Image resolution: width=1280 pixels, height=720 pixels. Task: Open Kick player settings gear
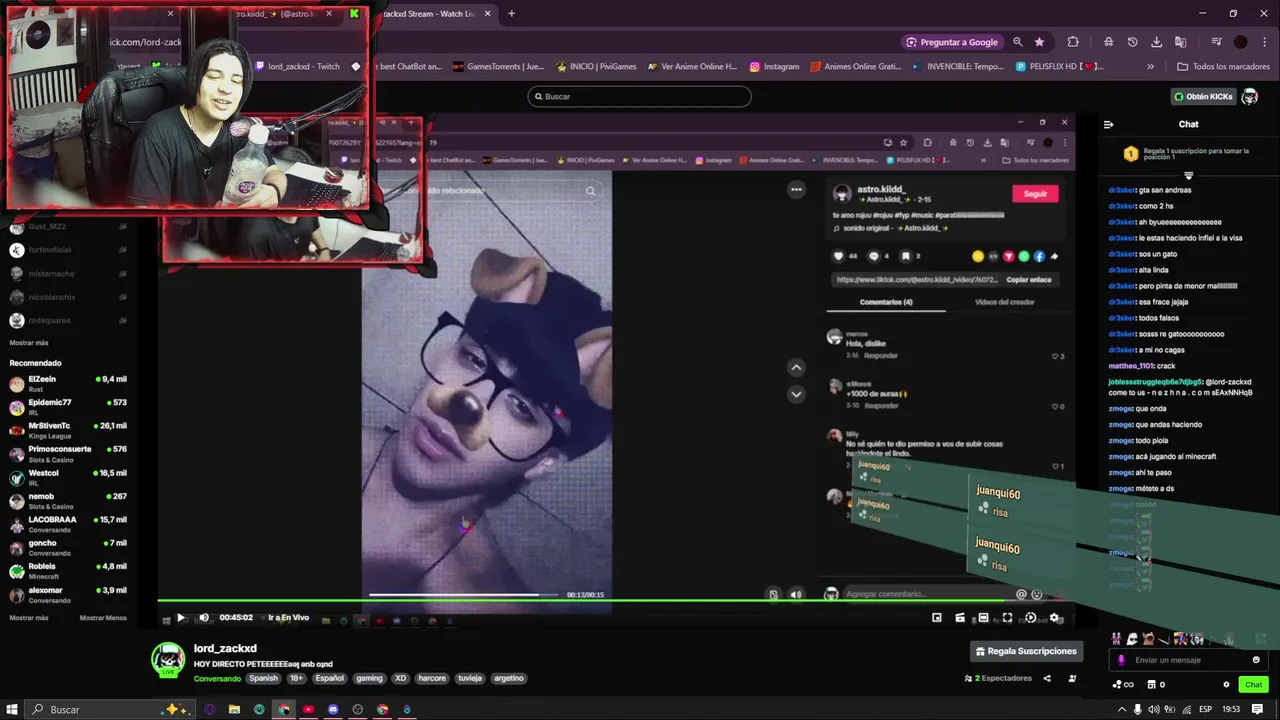tap(1054, 618)
